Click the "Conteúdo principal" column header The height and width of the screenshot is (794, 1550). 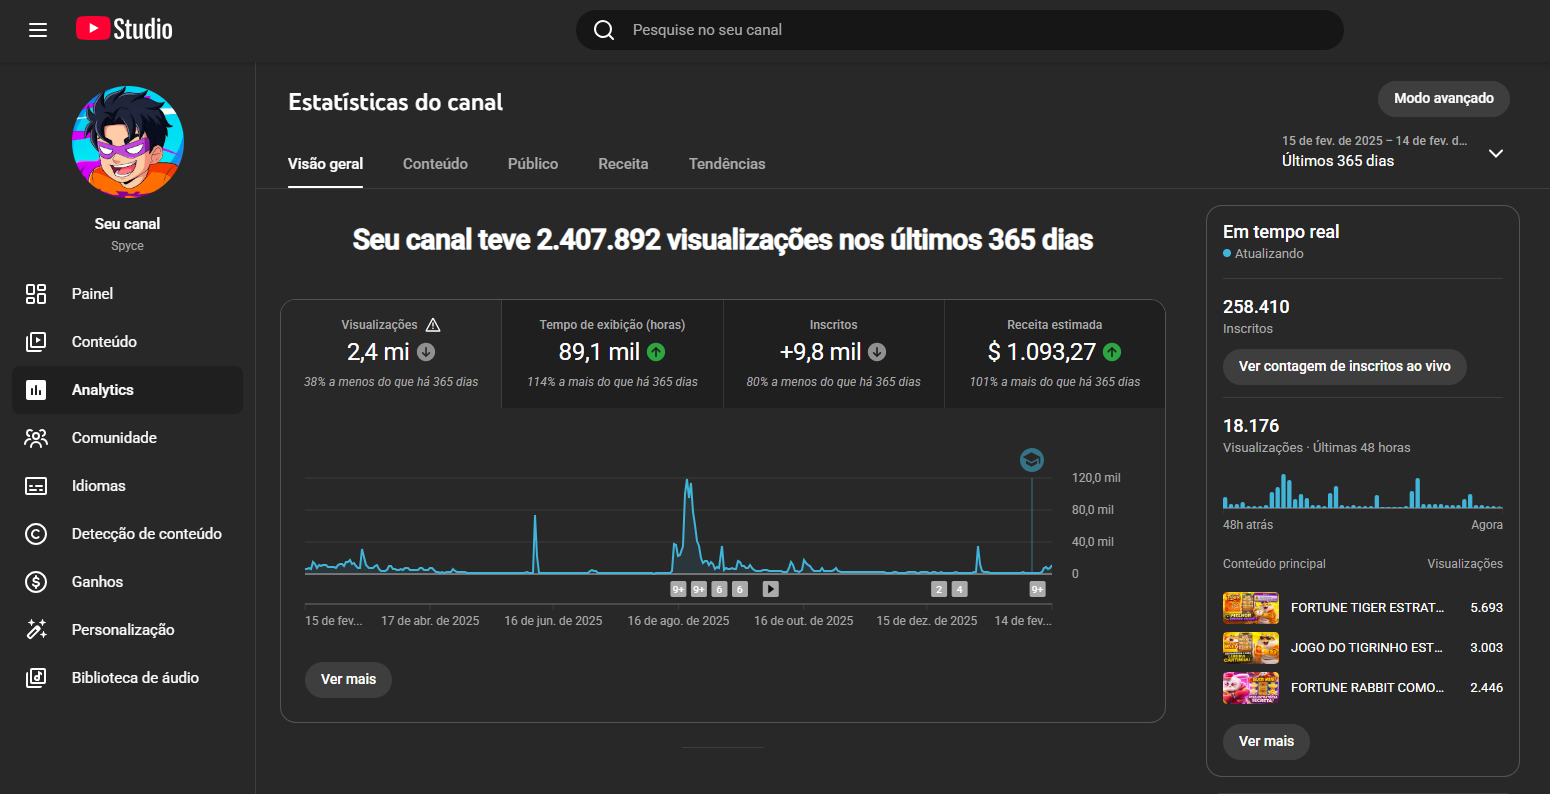click(x=1274, y=564)
